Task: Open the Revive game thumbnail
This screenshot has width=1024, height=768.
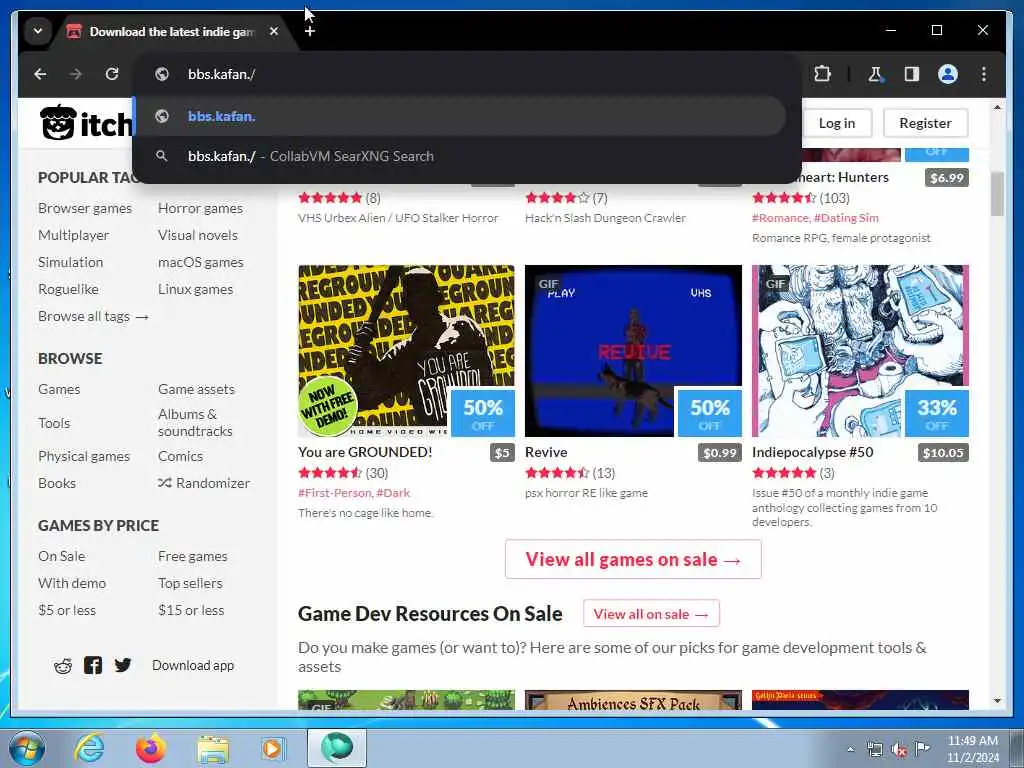Action: pyautogui.click(x=633, y=351)
